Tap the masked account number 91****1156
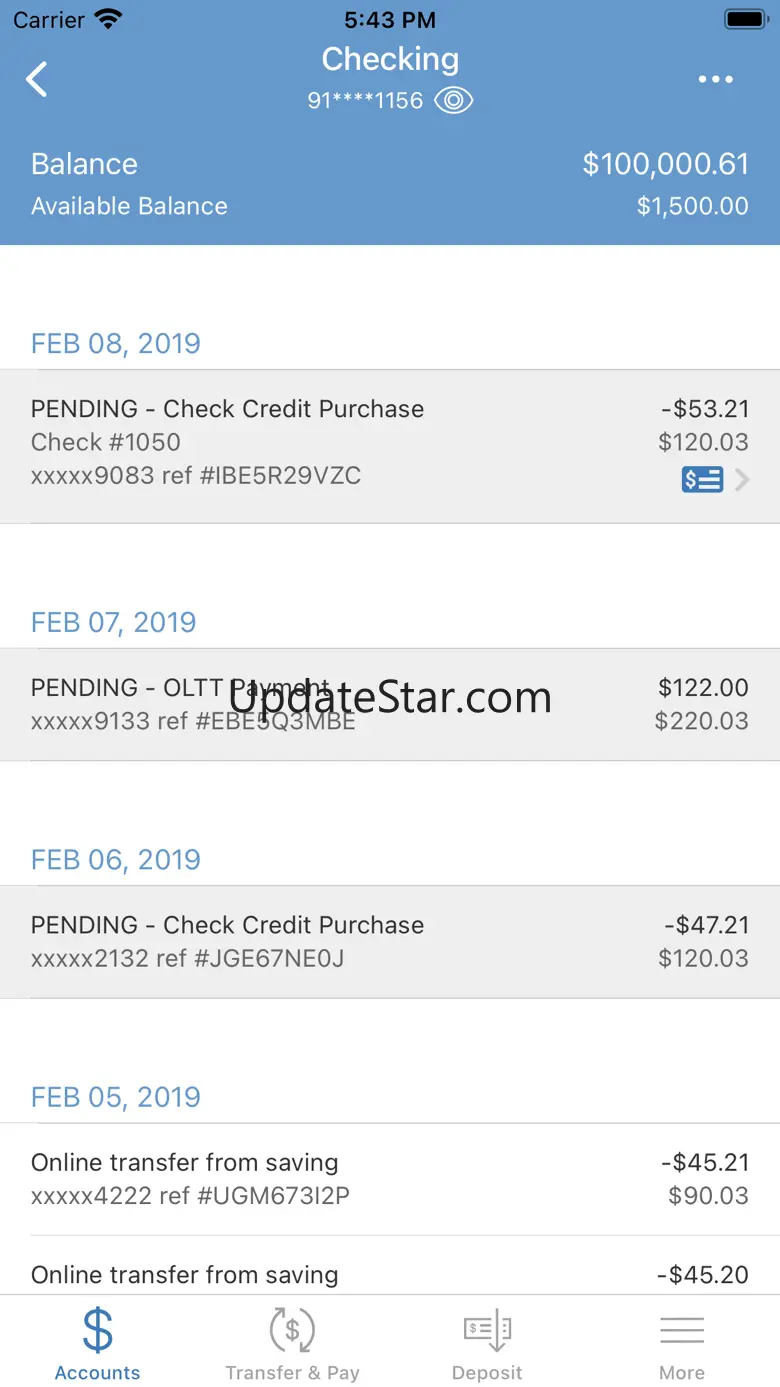The image size is (780, 1387). click(365, 101)
